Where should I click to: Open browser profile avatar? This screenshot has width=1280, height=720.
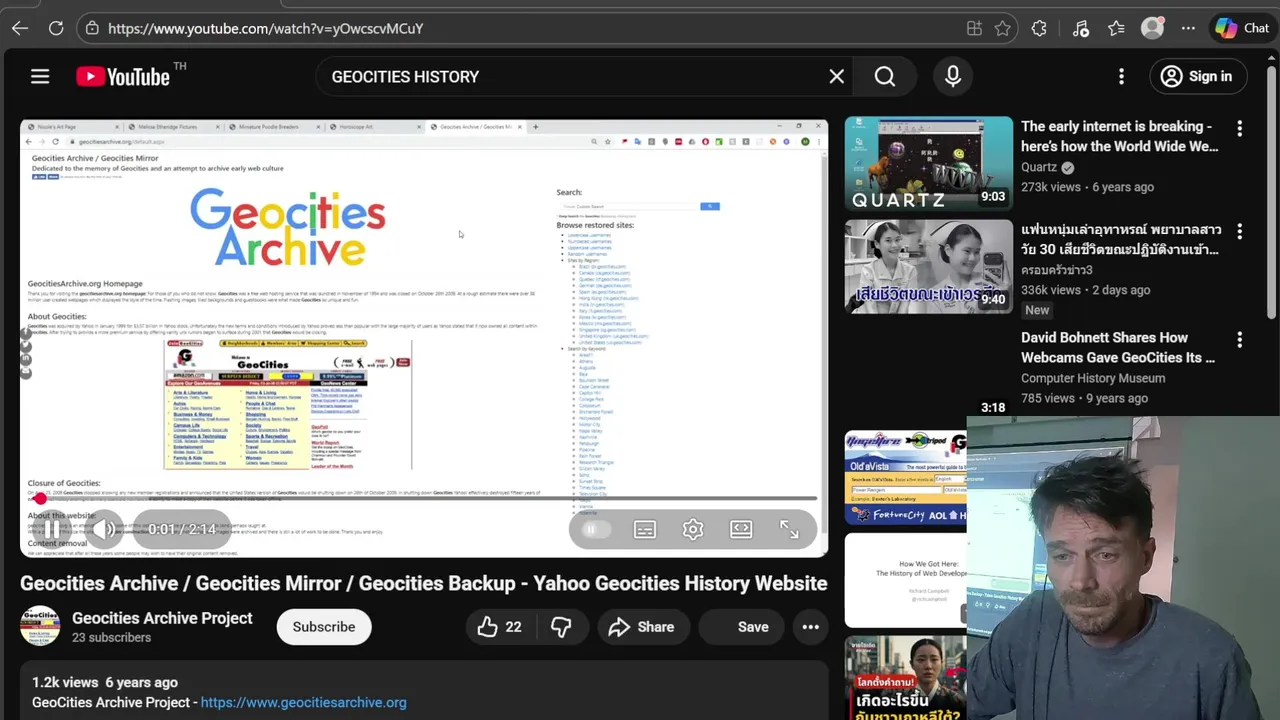click(1152, 28)
